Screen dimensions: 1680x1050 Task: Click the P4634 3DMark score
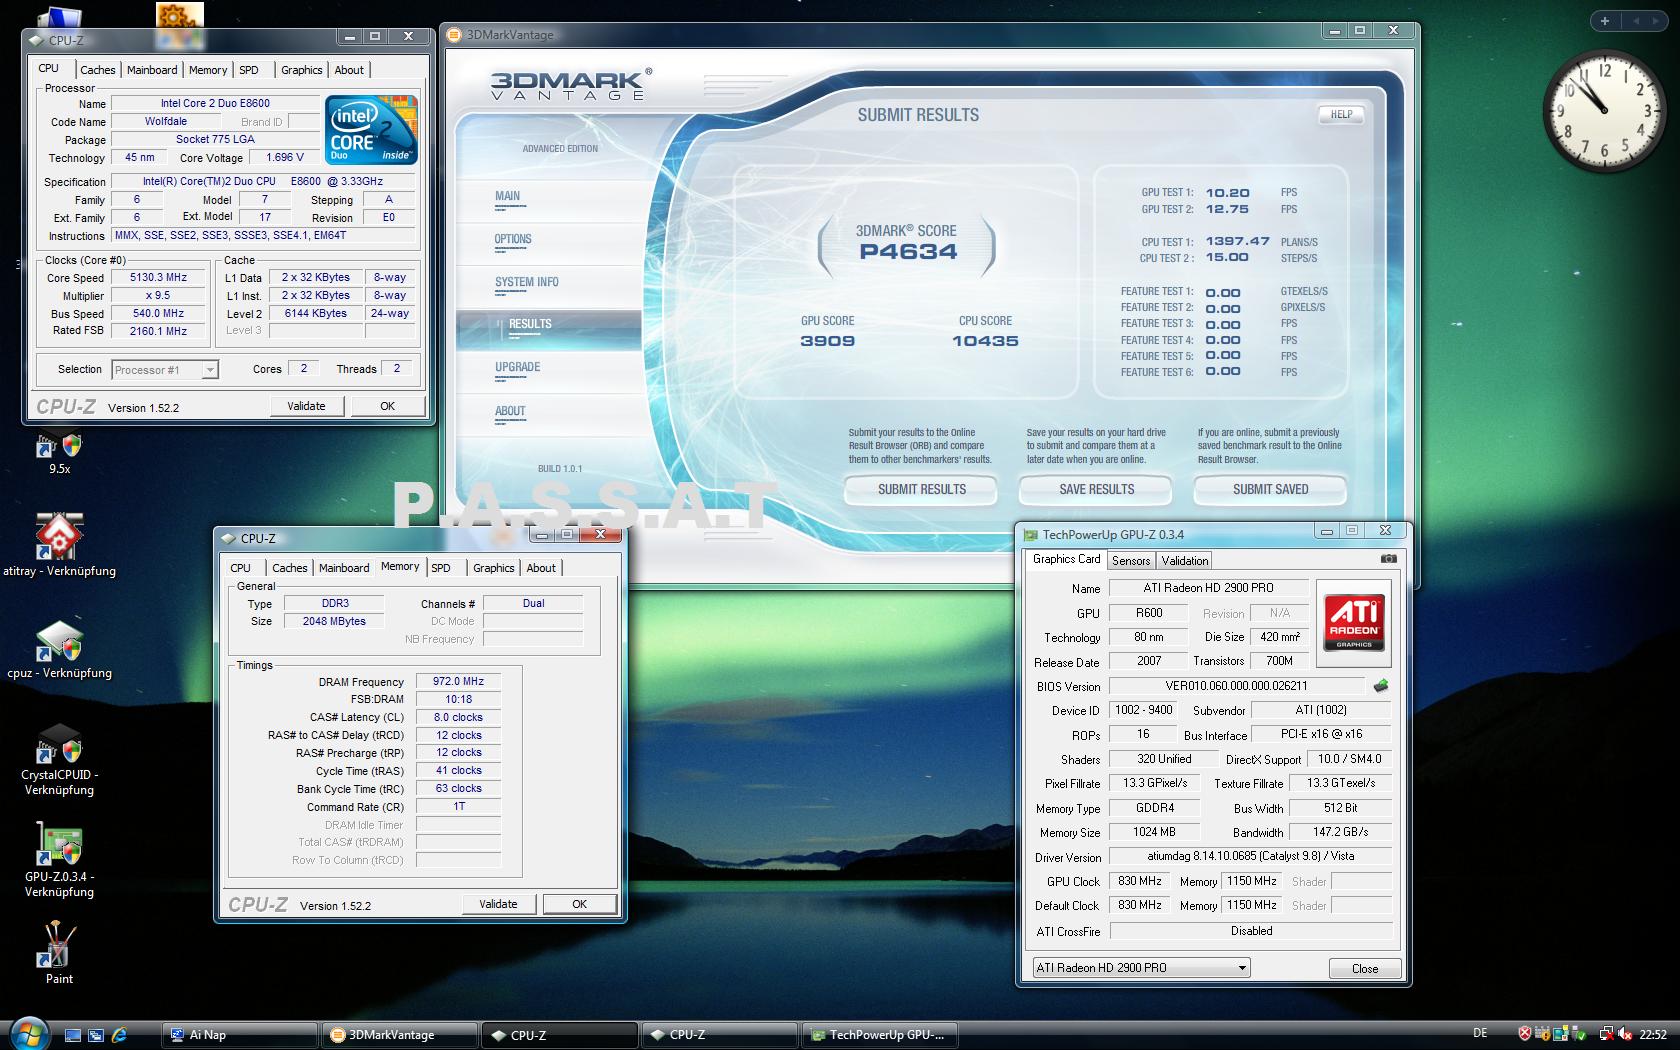[x=908, y=252]
